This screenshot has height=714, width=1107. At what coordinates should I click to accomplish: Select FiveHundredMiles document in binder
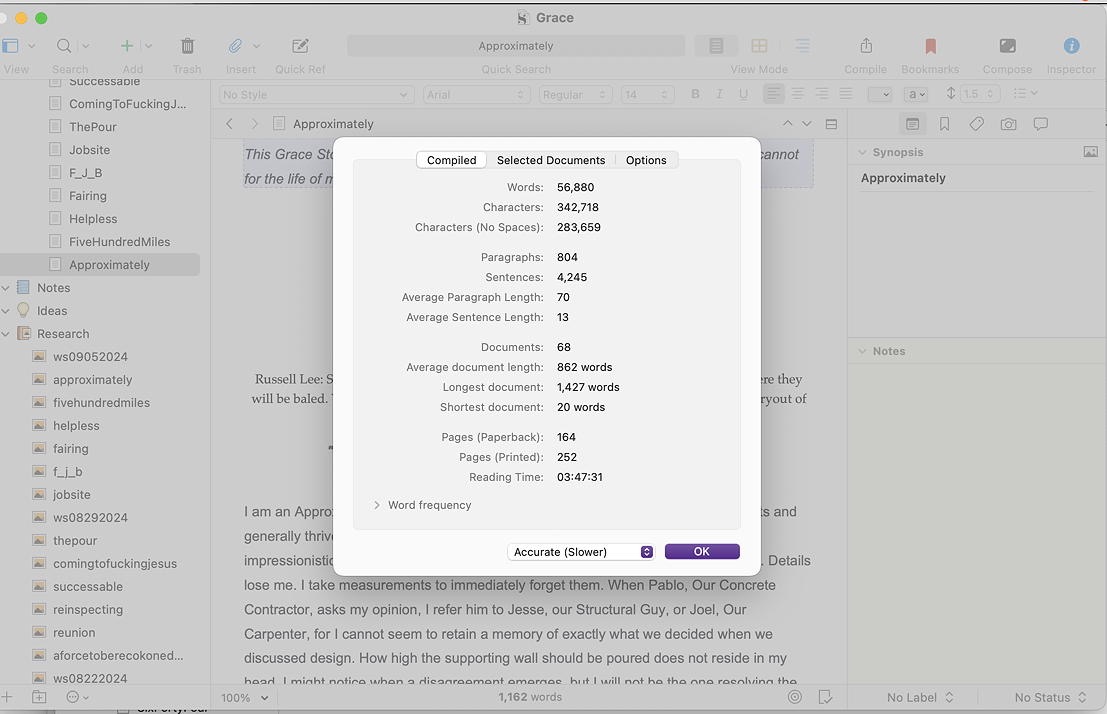tap(119, 242)
